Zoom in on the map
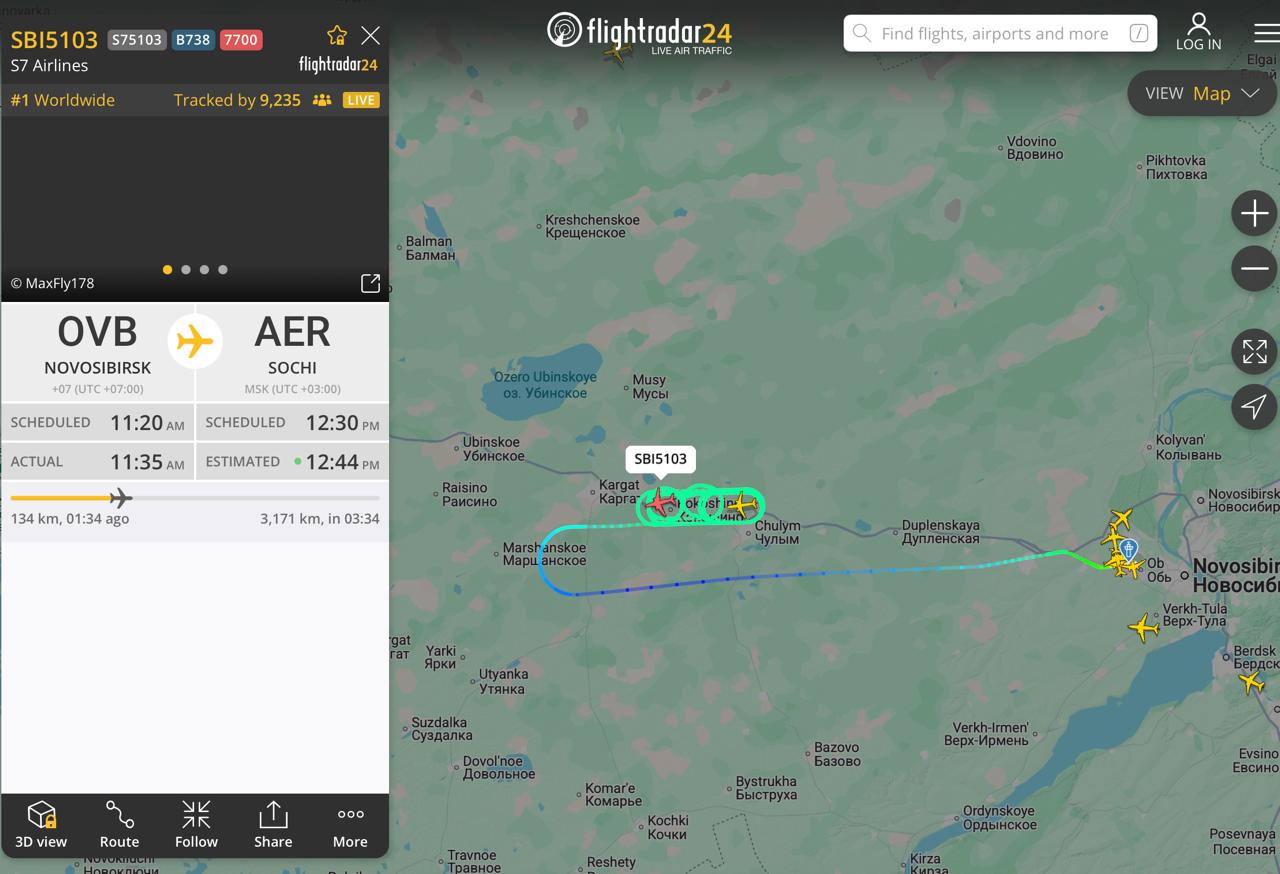The width and height of the screenshot is (1280, 874). [1254, 213]
